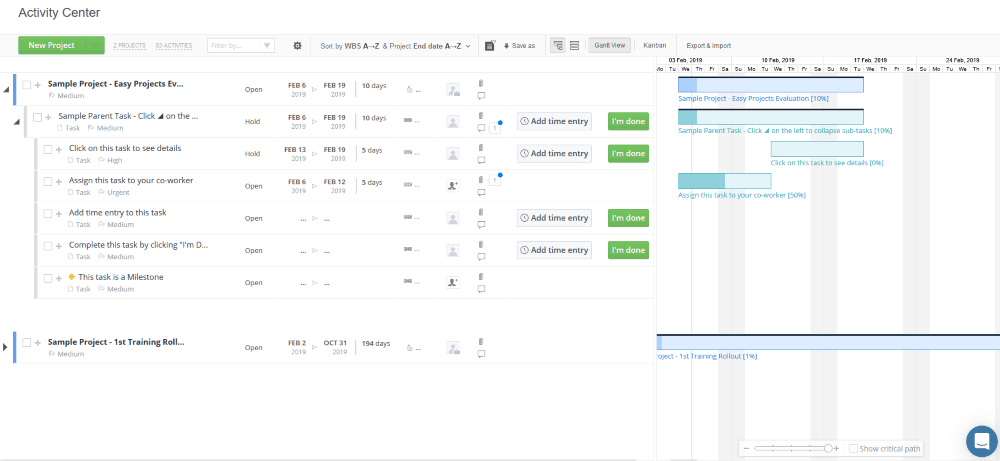Click 'Add time entry' for 'Add time entry to this task'
The image size is (1000, 461).
tap(554, 218)
